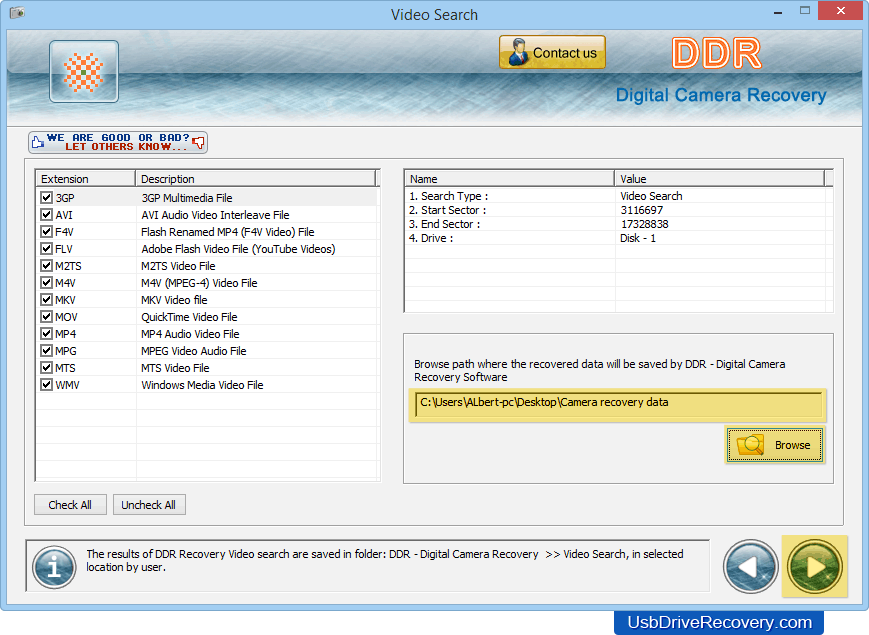Disable the FLV extension checkbox

[x=47, y=248]
